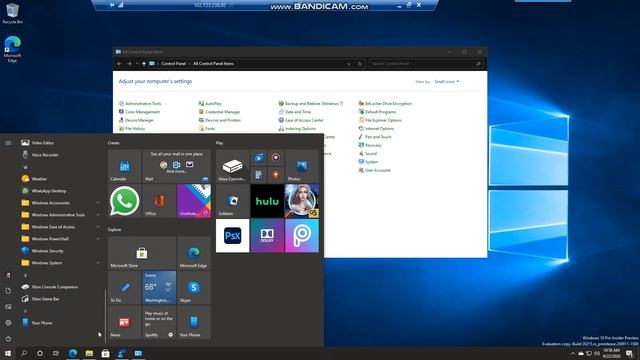Expand the Windows Ease of Access folder
Screen dimensions: 640x360
pyautogui.click(x=60, y=227)
